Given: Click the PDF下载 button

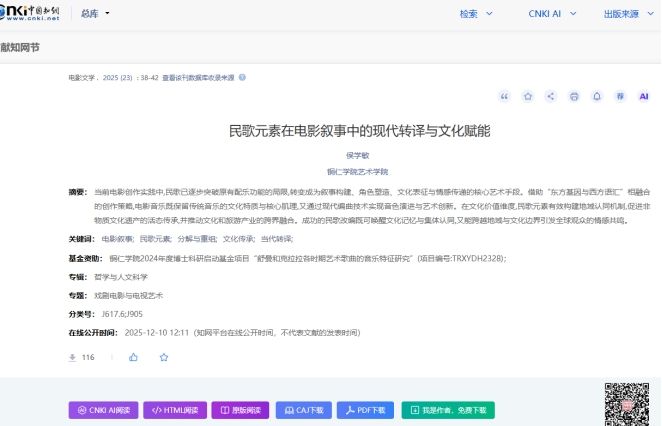Looking at the screenshot, I should [365, 410].
